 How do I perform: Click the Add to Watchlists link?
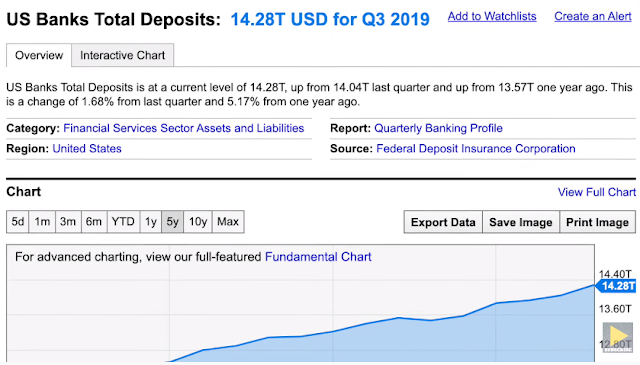(x=492, y=16)
